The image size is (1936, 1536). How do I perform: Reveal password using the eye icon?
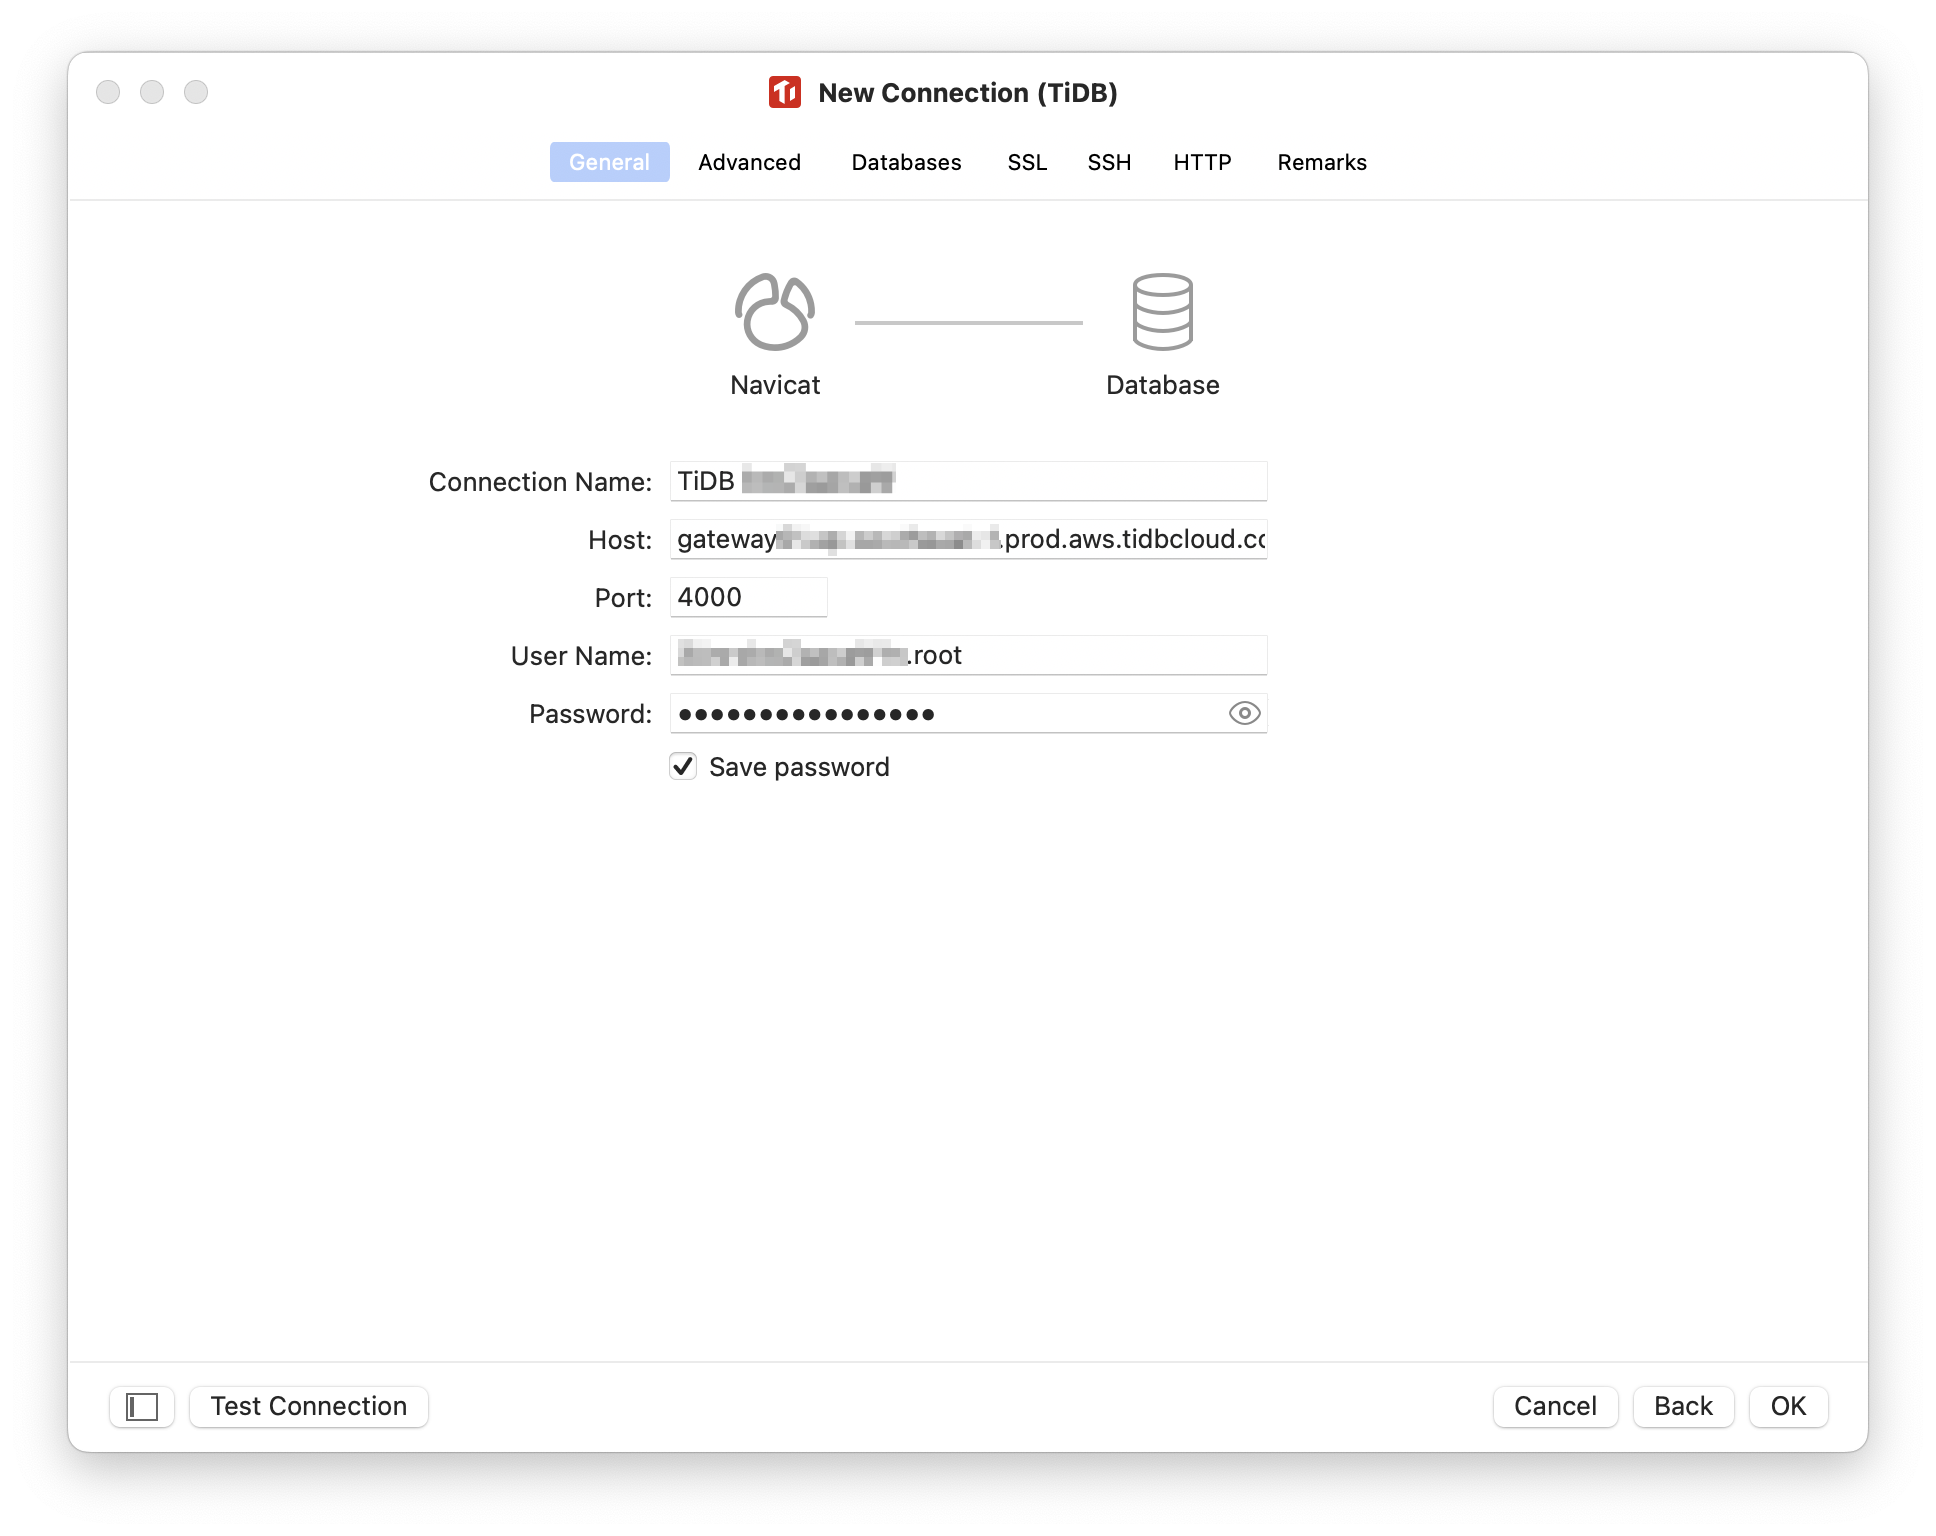point(1243,713)
